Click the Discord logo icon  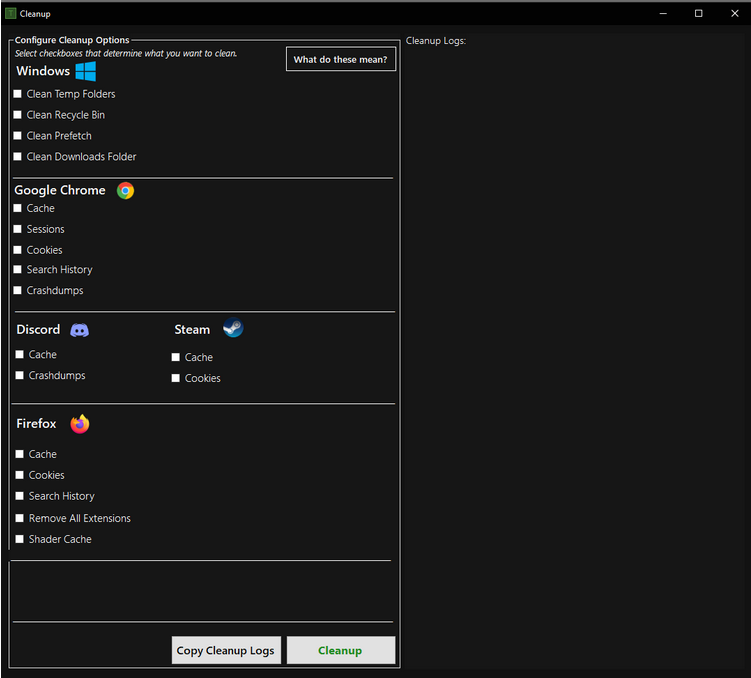pyautogui.click(x=80, y=330)
